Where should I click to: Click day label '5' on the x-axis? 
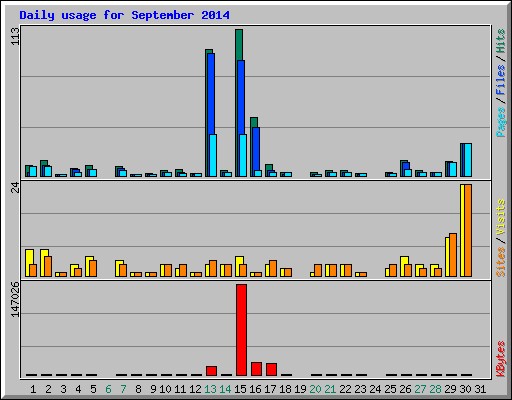(93, 389)
